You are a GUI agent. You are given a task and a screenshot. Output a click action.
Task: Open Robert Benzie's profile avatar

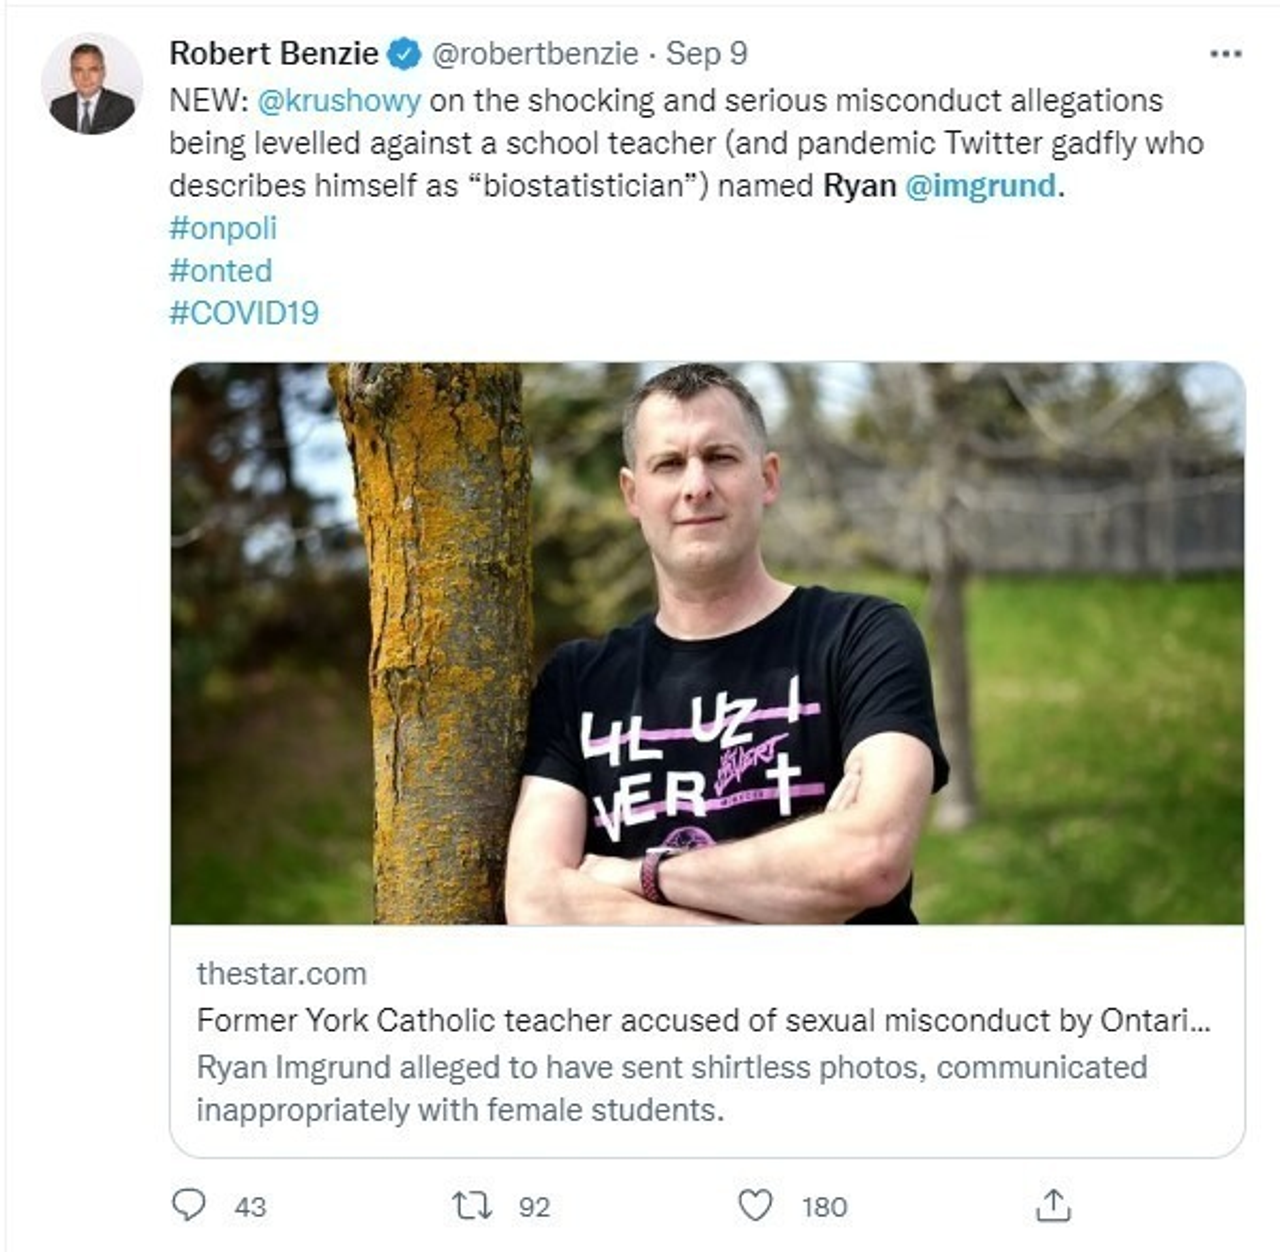(x=92, y=86)
